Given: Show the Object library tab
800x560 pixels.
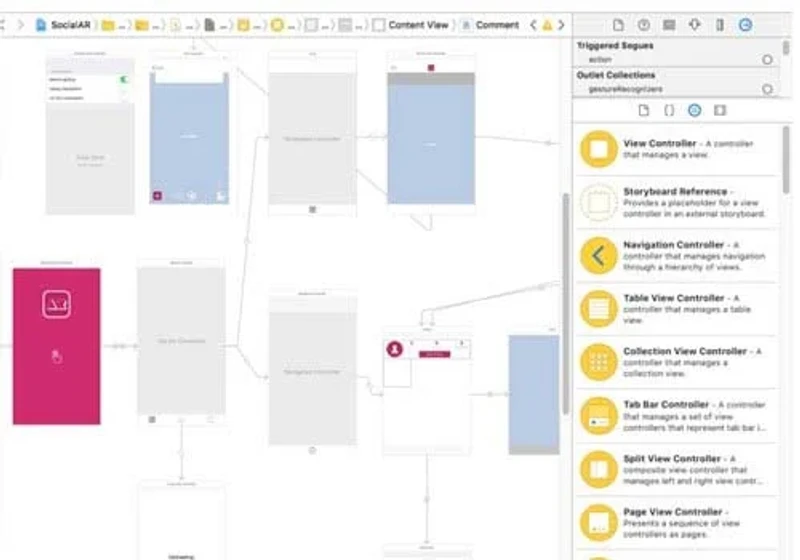Looking at the screenshot, I should click(694, 110).
